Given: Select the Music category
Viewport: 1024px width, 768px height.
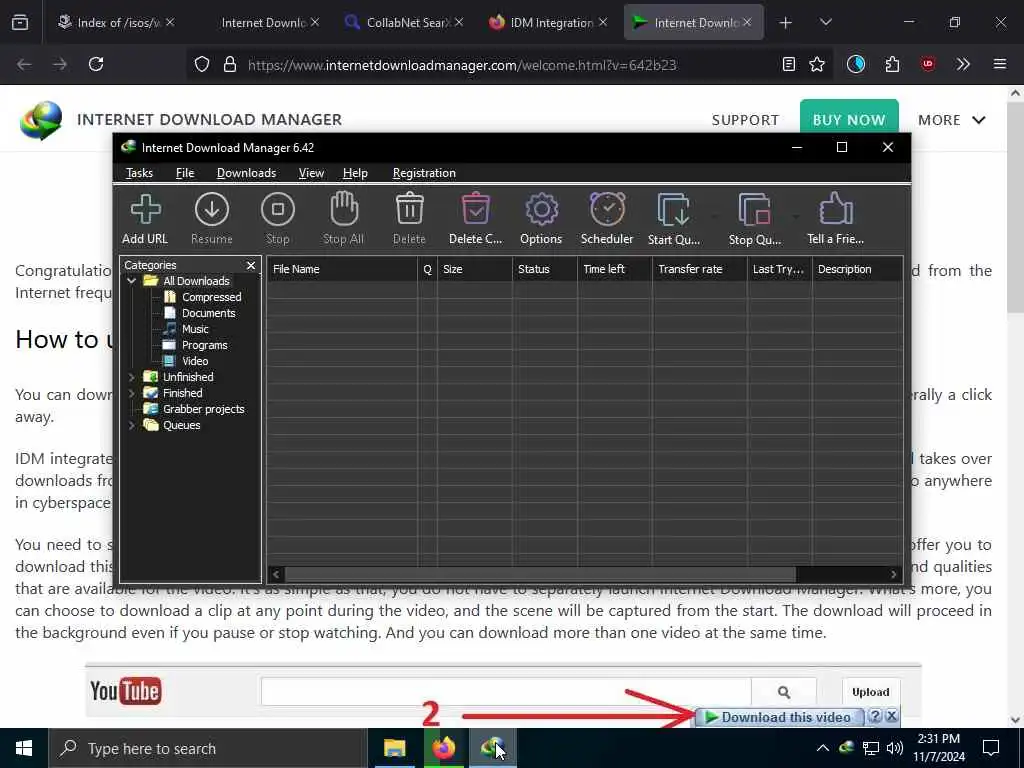Looking at the screenshot, I should pos(195,329).
